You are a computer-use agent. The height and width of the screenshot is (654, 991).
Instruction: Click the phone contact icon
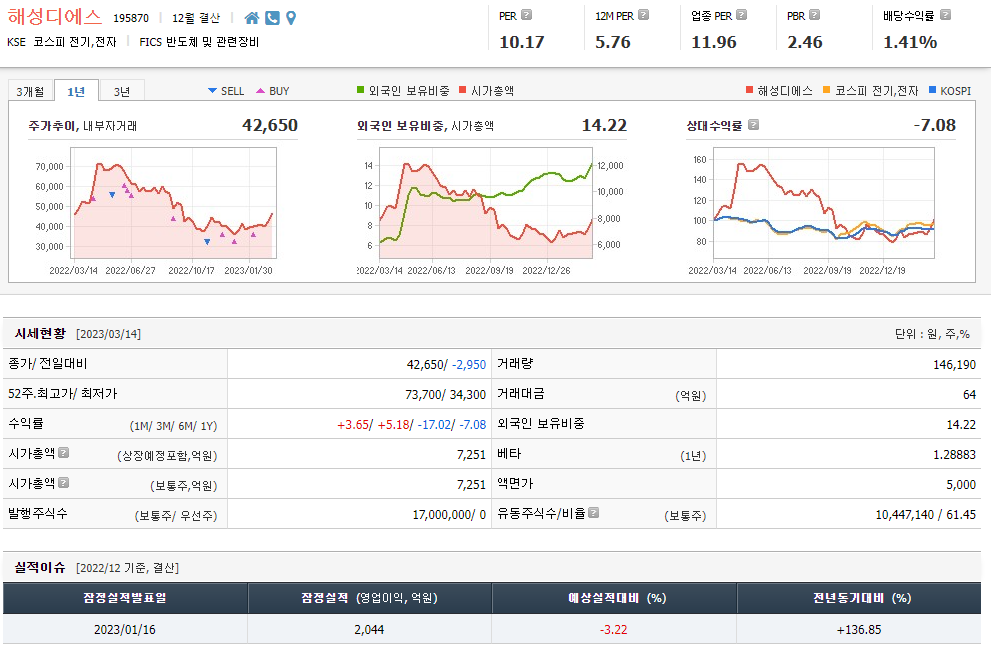click(x=272, y=18)
